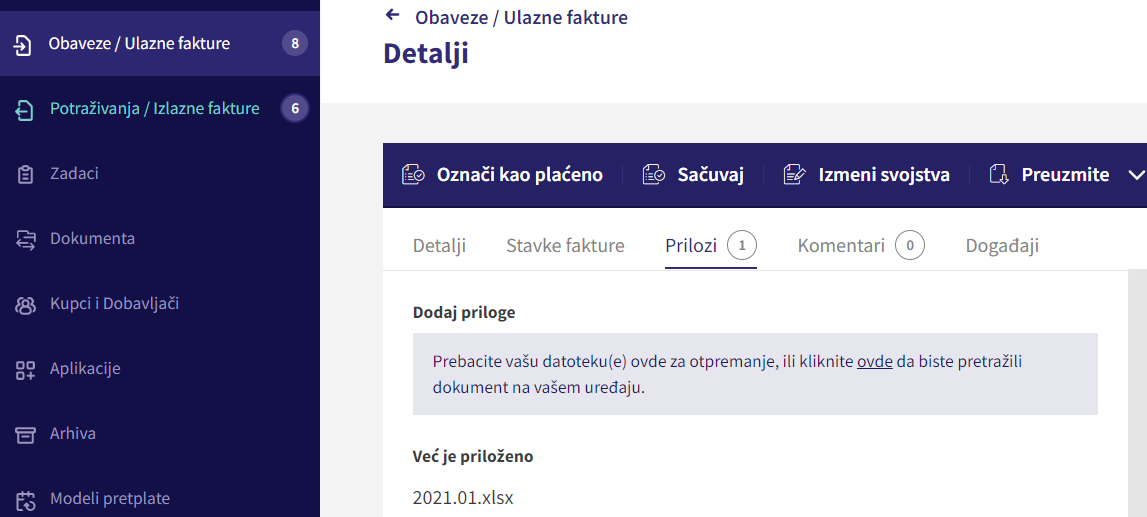Open Kupci i Dobavljači in sidebar

(114, 303)
